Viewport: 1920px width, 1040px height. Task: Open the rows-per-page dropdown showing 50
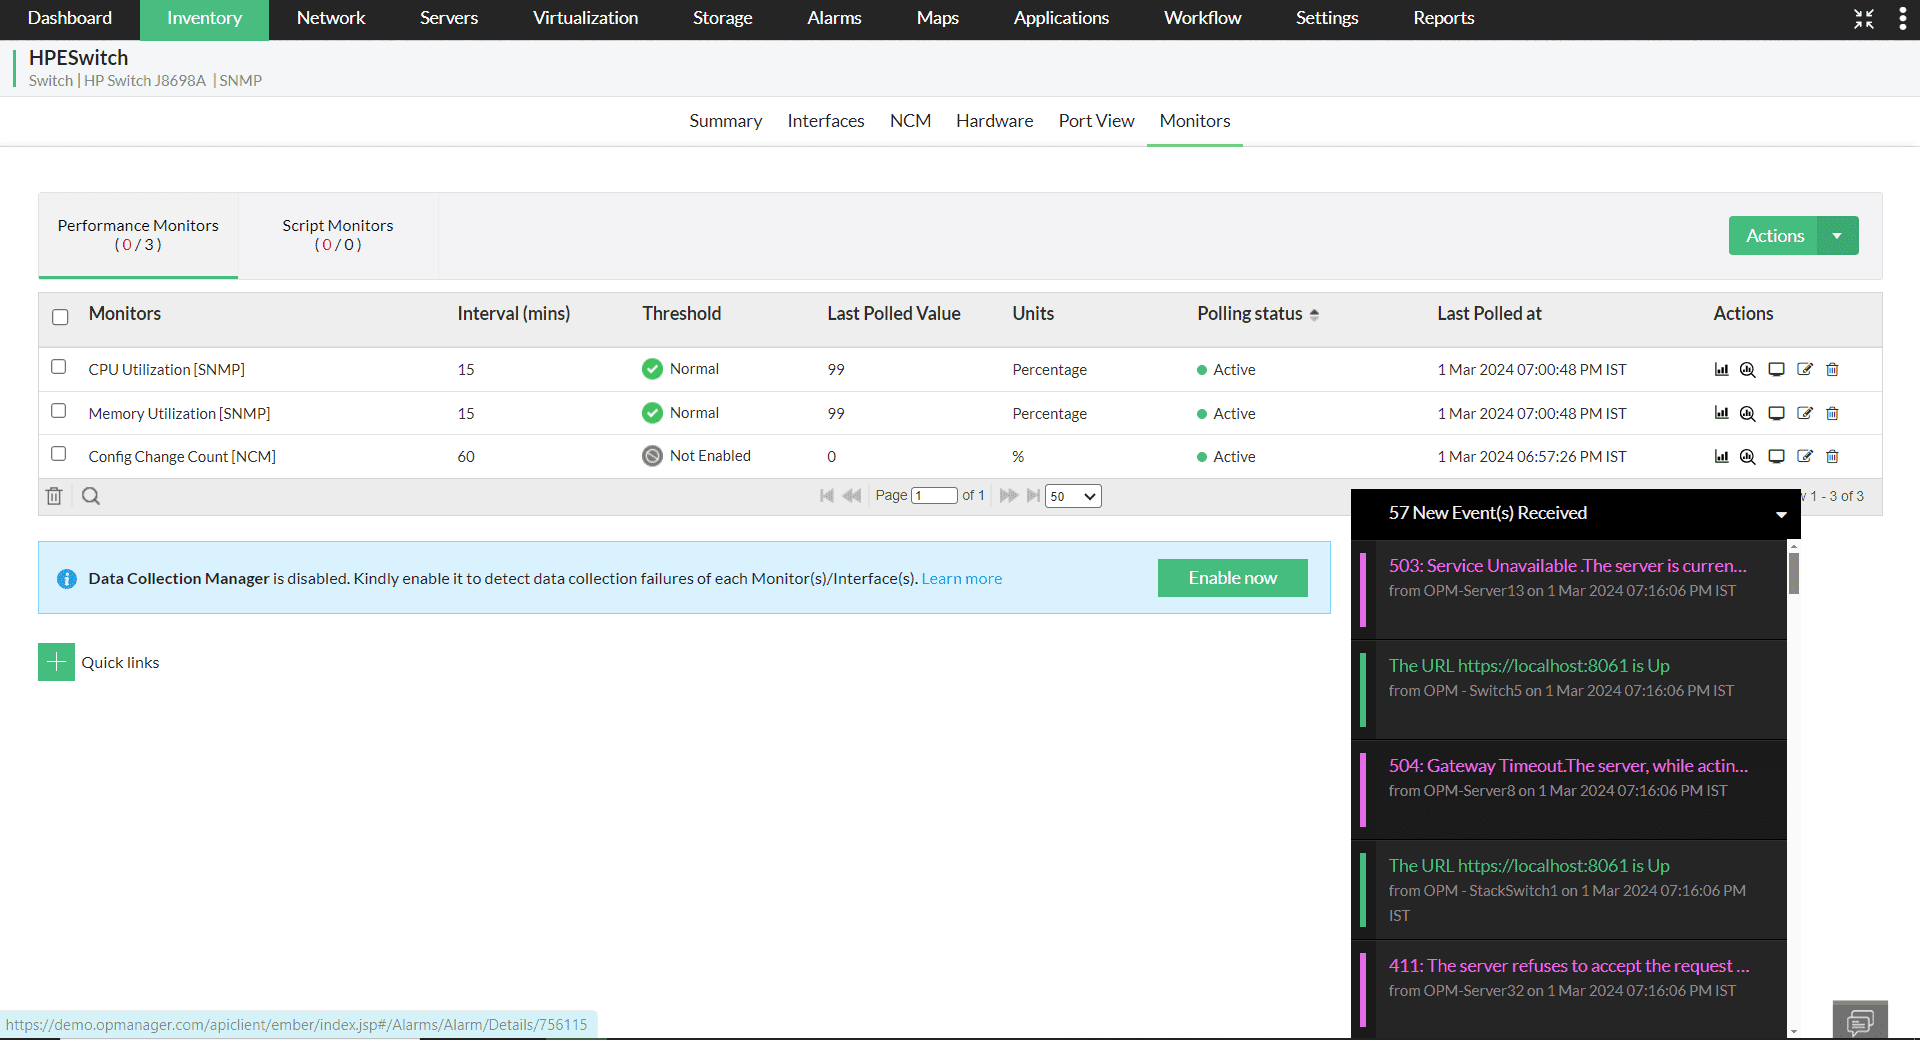click(1073, 496)
